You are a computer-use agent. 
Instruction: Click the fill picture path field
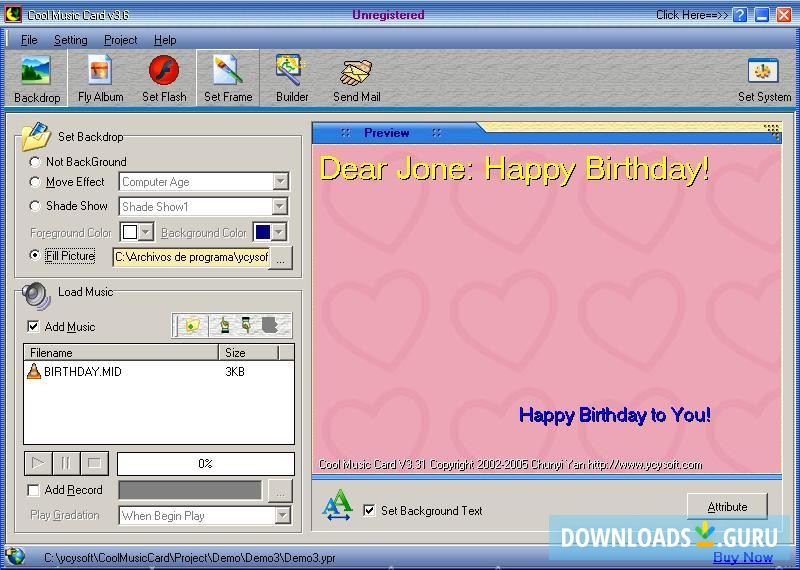point(191,257)
